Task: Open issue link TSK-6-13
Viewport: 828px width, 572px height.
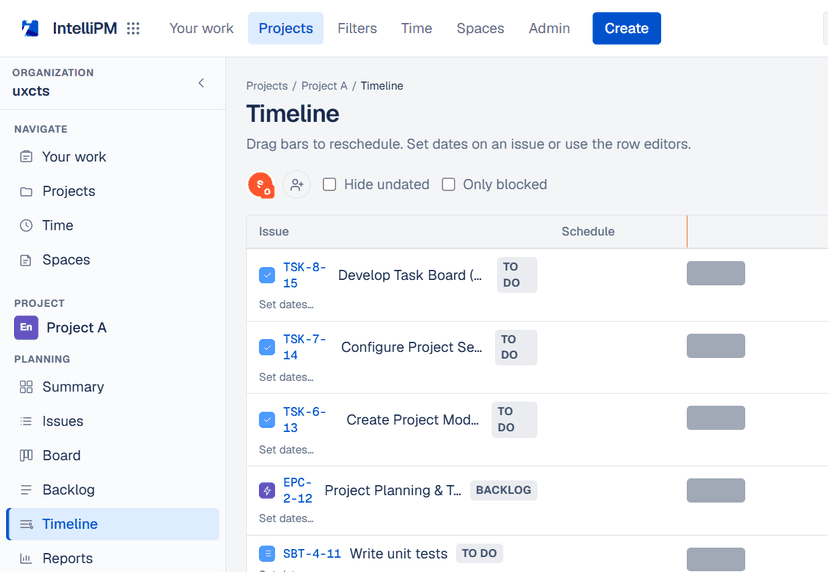Action: (x=304, y=420)
